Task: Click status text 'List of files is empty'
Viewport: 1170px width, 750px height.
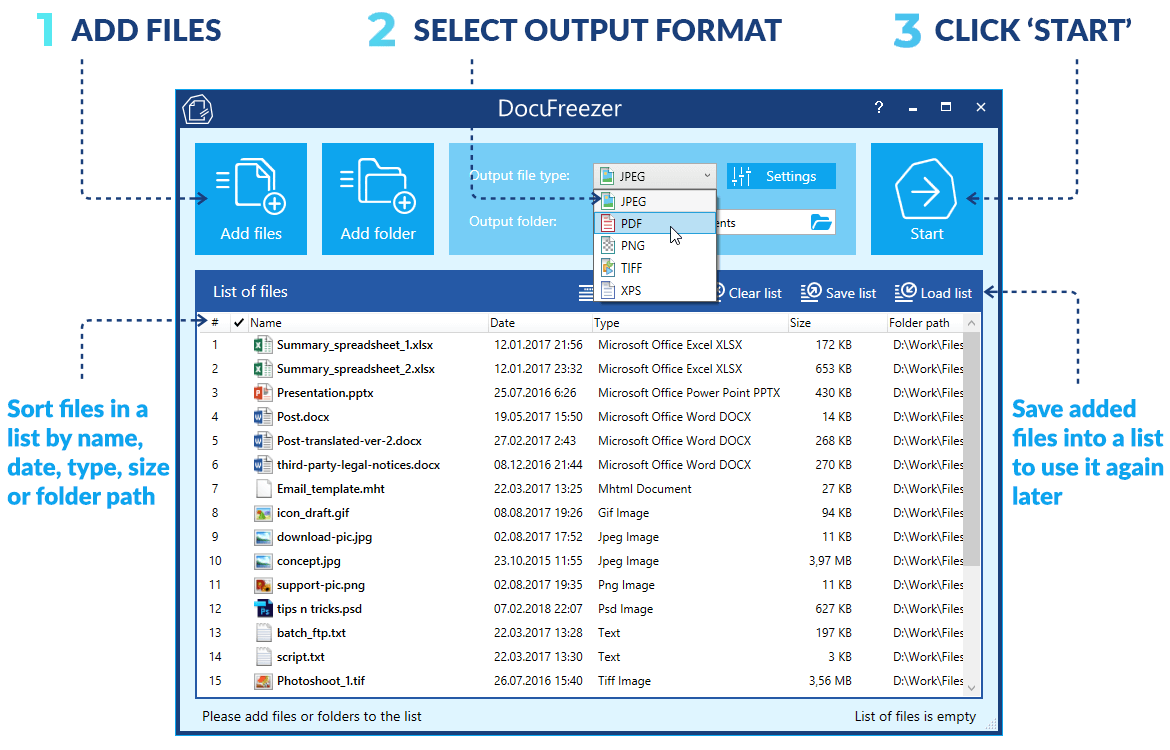Action: (x=915, y=716)
